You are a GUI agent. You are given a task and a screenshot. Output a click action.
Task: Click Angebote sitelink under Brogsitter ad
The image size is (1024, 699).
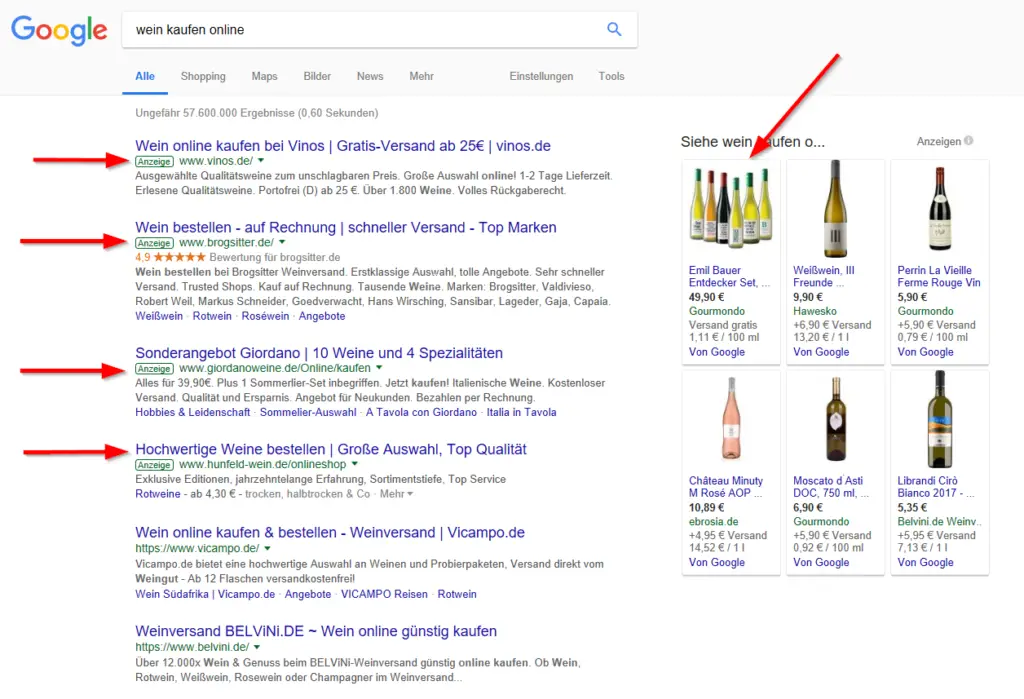click(x=322, y=316)
